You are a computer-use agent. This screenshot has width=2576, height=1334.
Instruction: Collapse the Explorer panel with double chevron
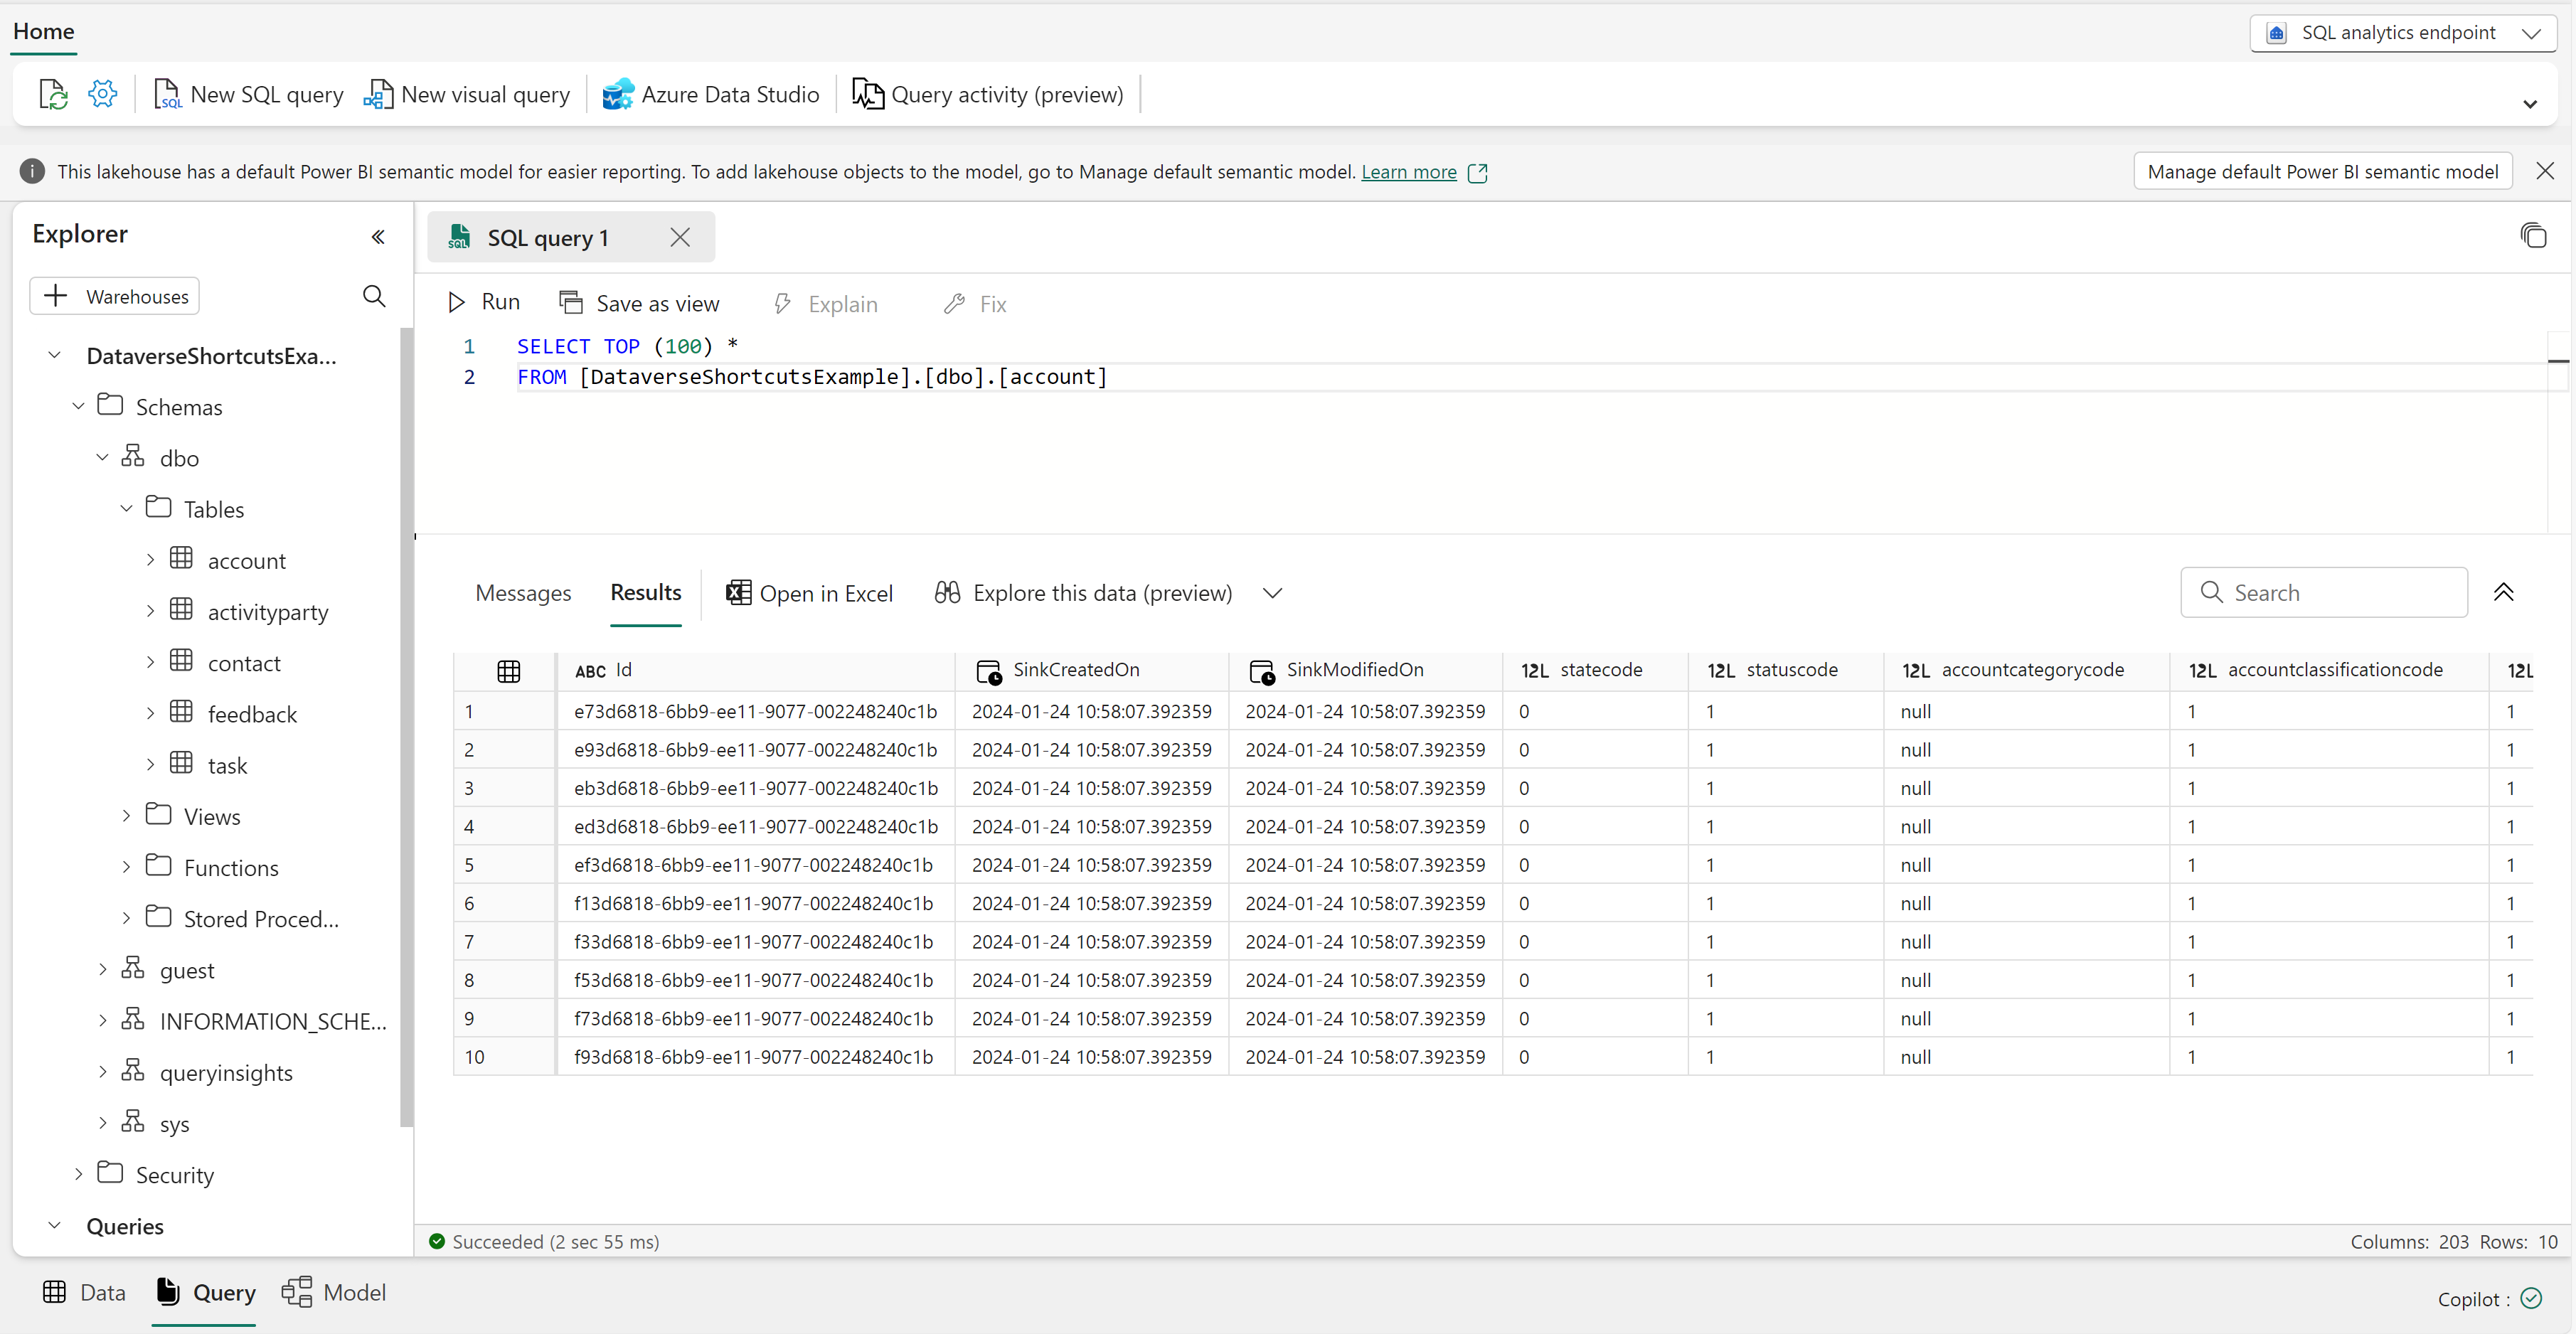pos(378,237)
